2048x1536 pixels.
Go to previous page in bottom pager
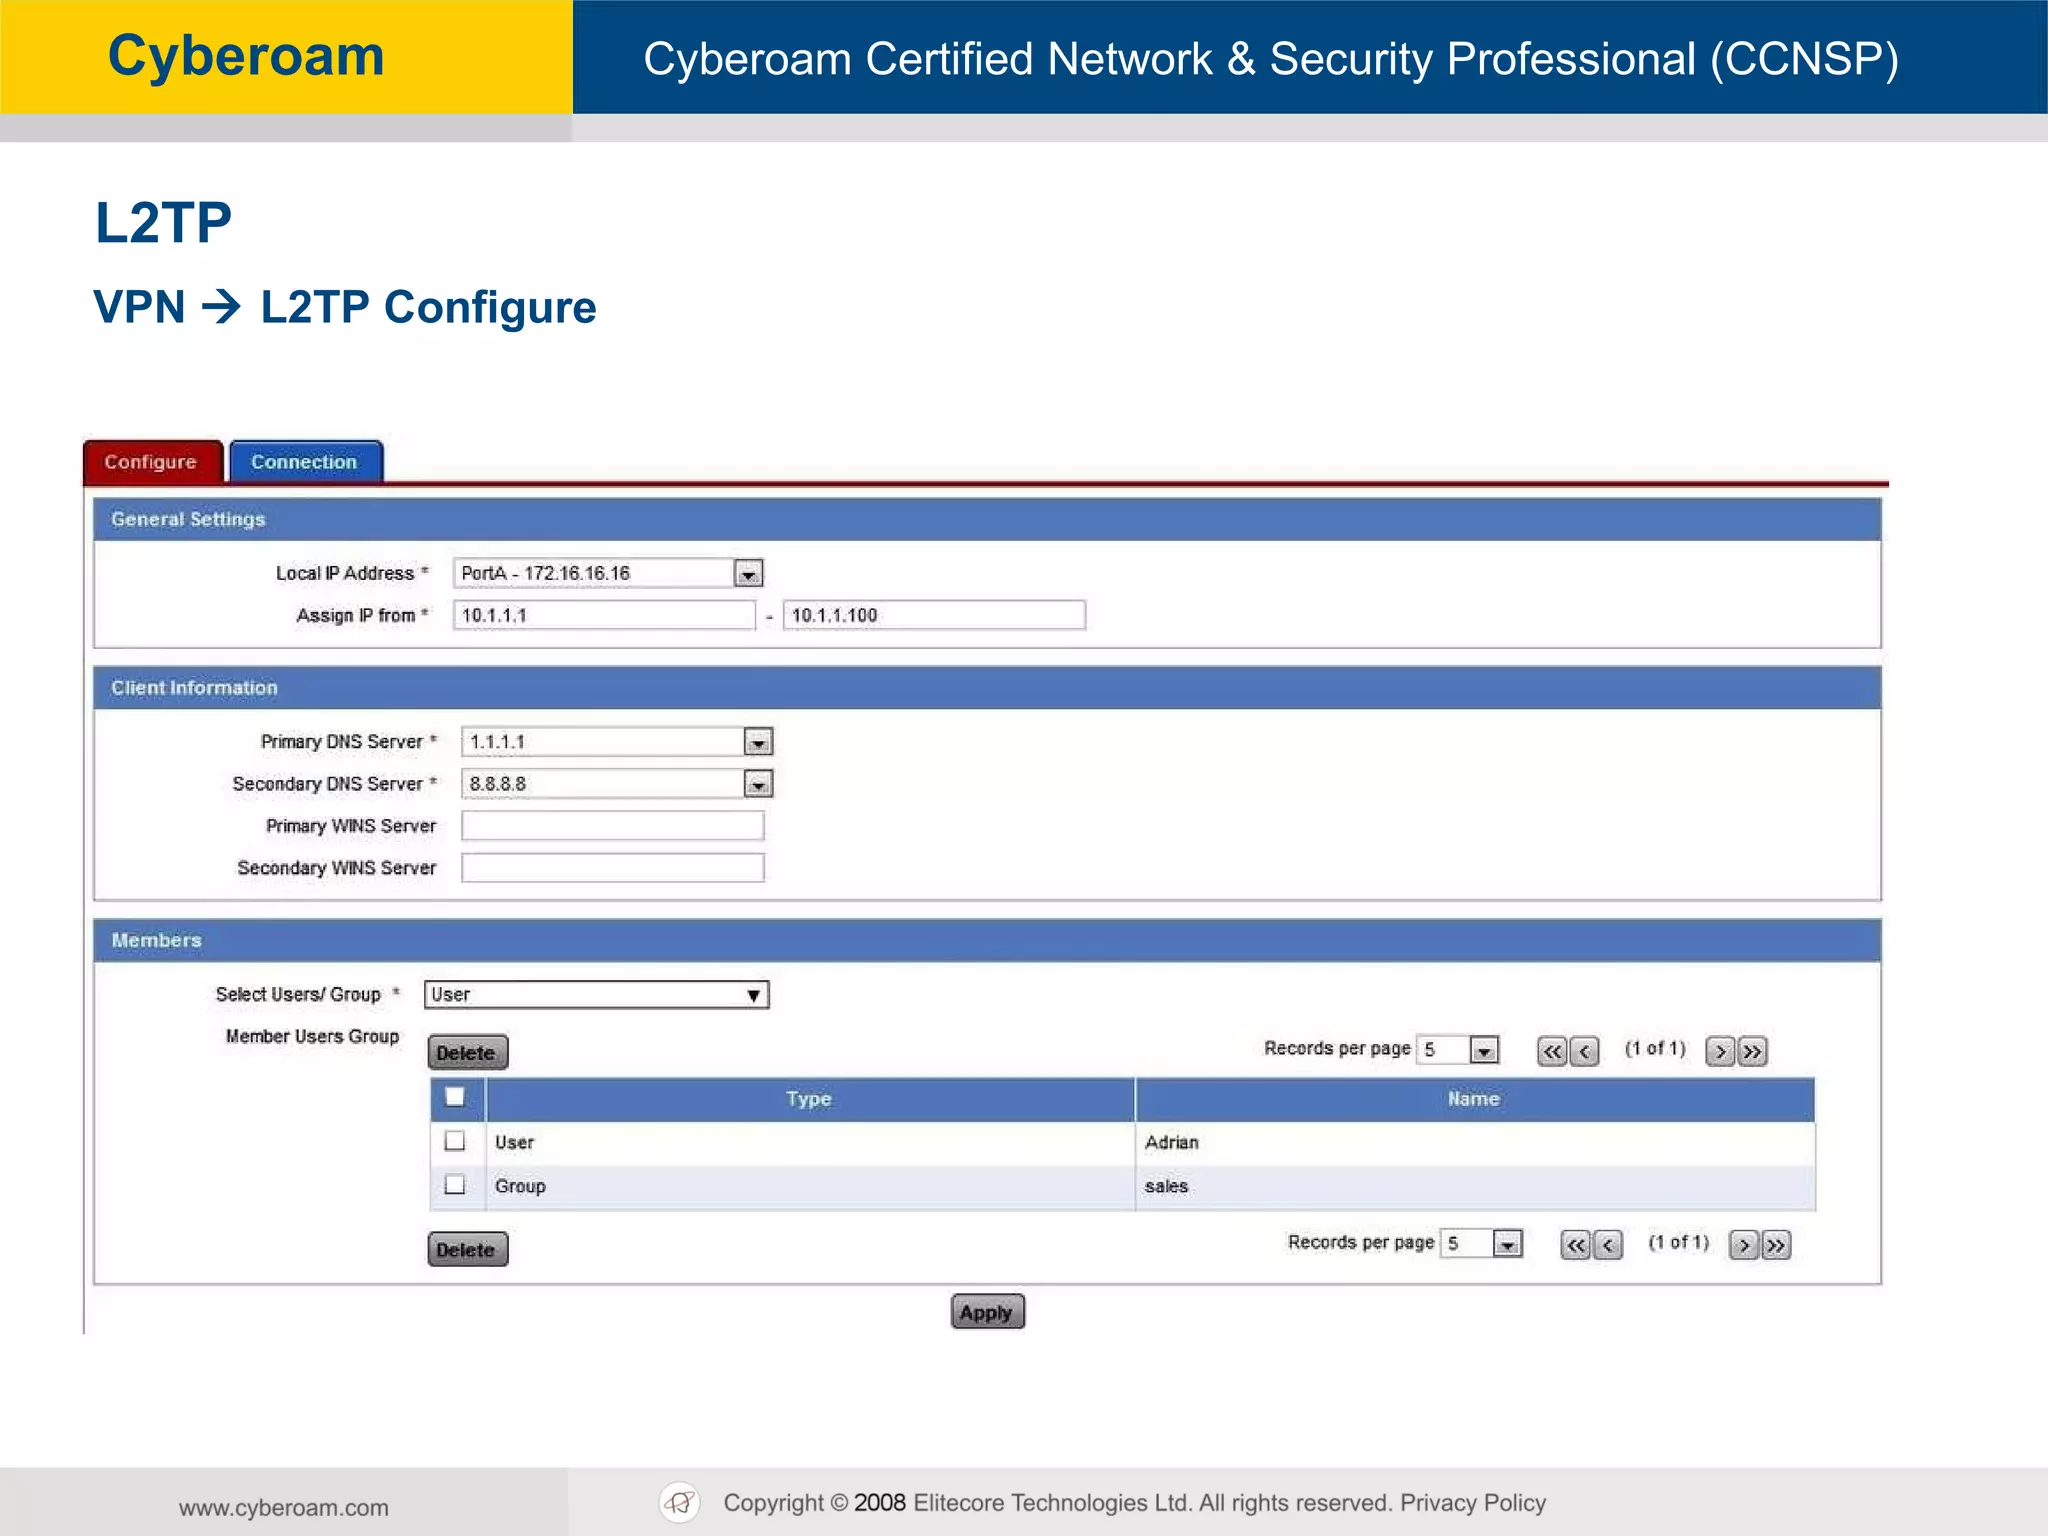tap(1608, 1245)
